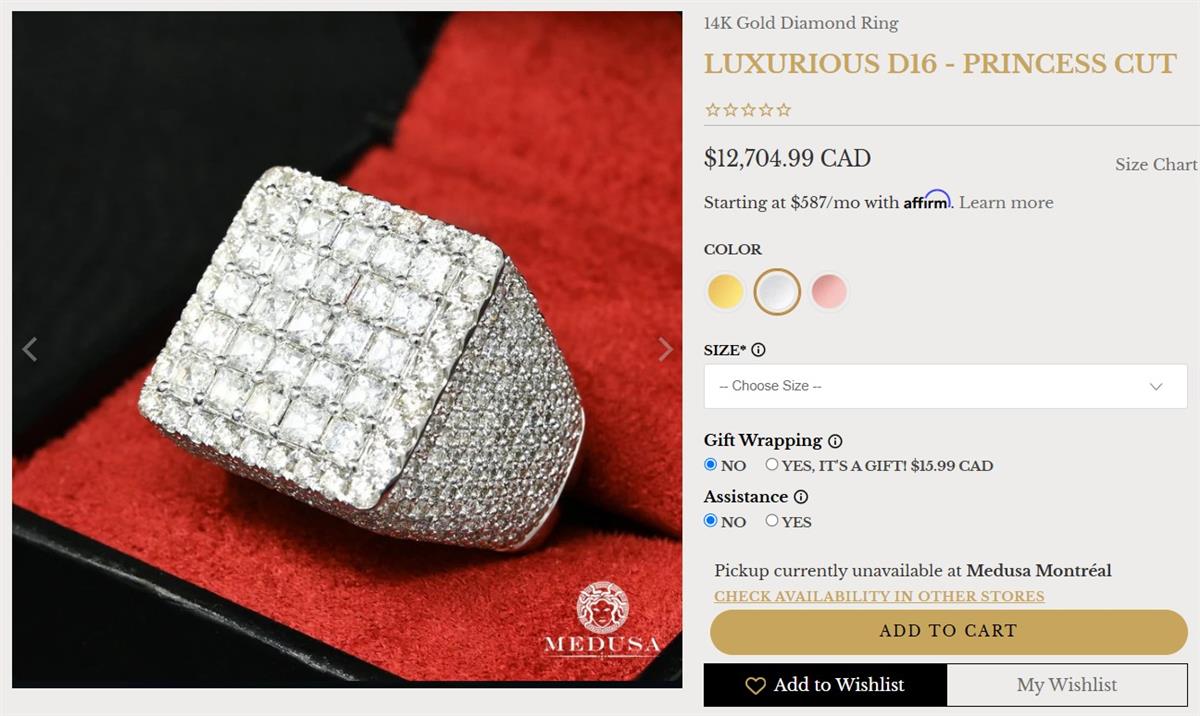Advance to the next product image arrow
The height and width of the screenshot is (716, 1200).
click(665, 349)
